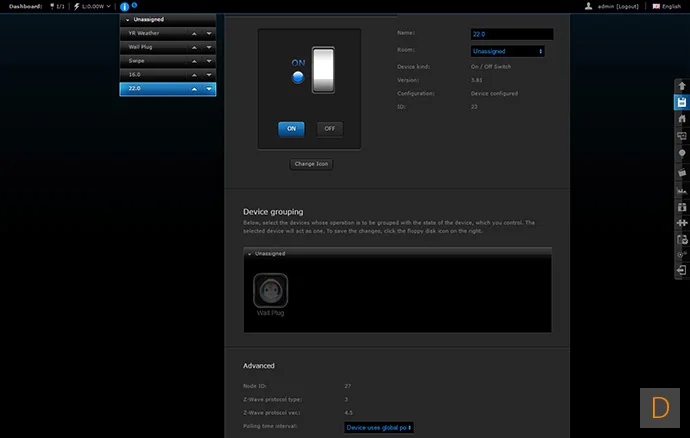Screen dimensions: 690x438
Task: Select Wall Plug in the device list
Action: click(x=168, y=47)
